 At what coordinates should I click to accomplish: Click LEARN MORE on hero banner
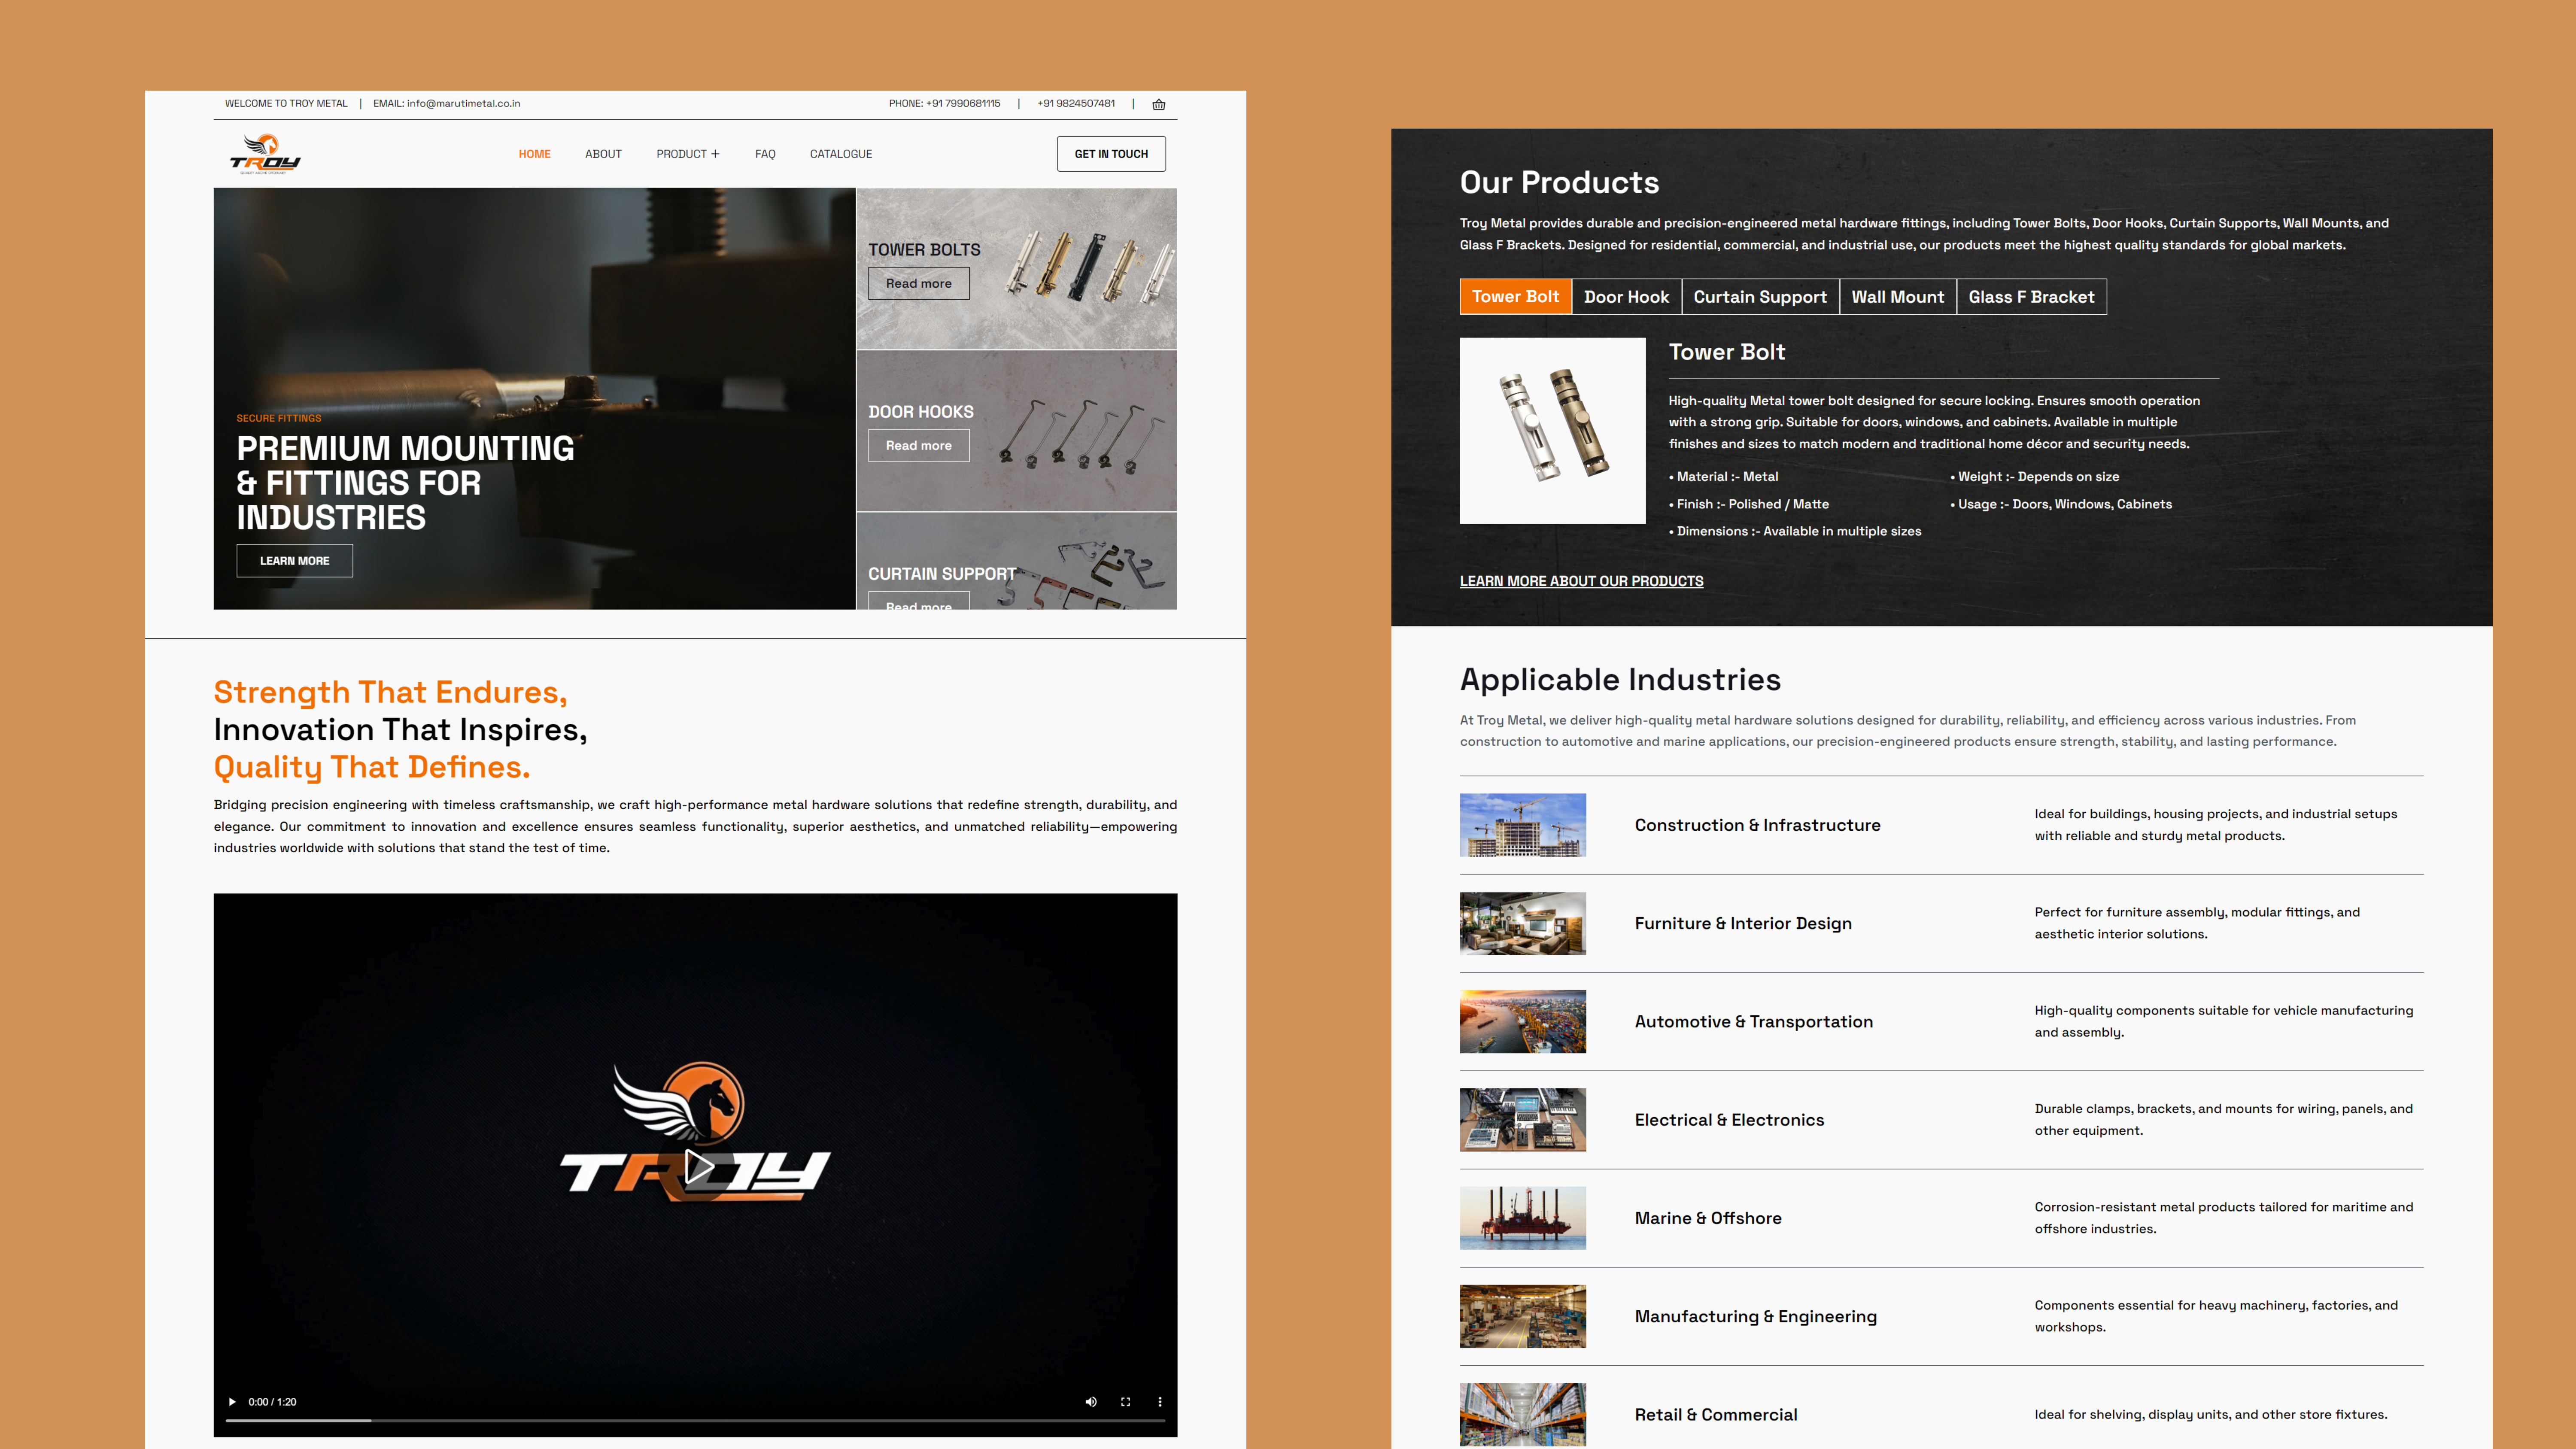294,561
